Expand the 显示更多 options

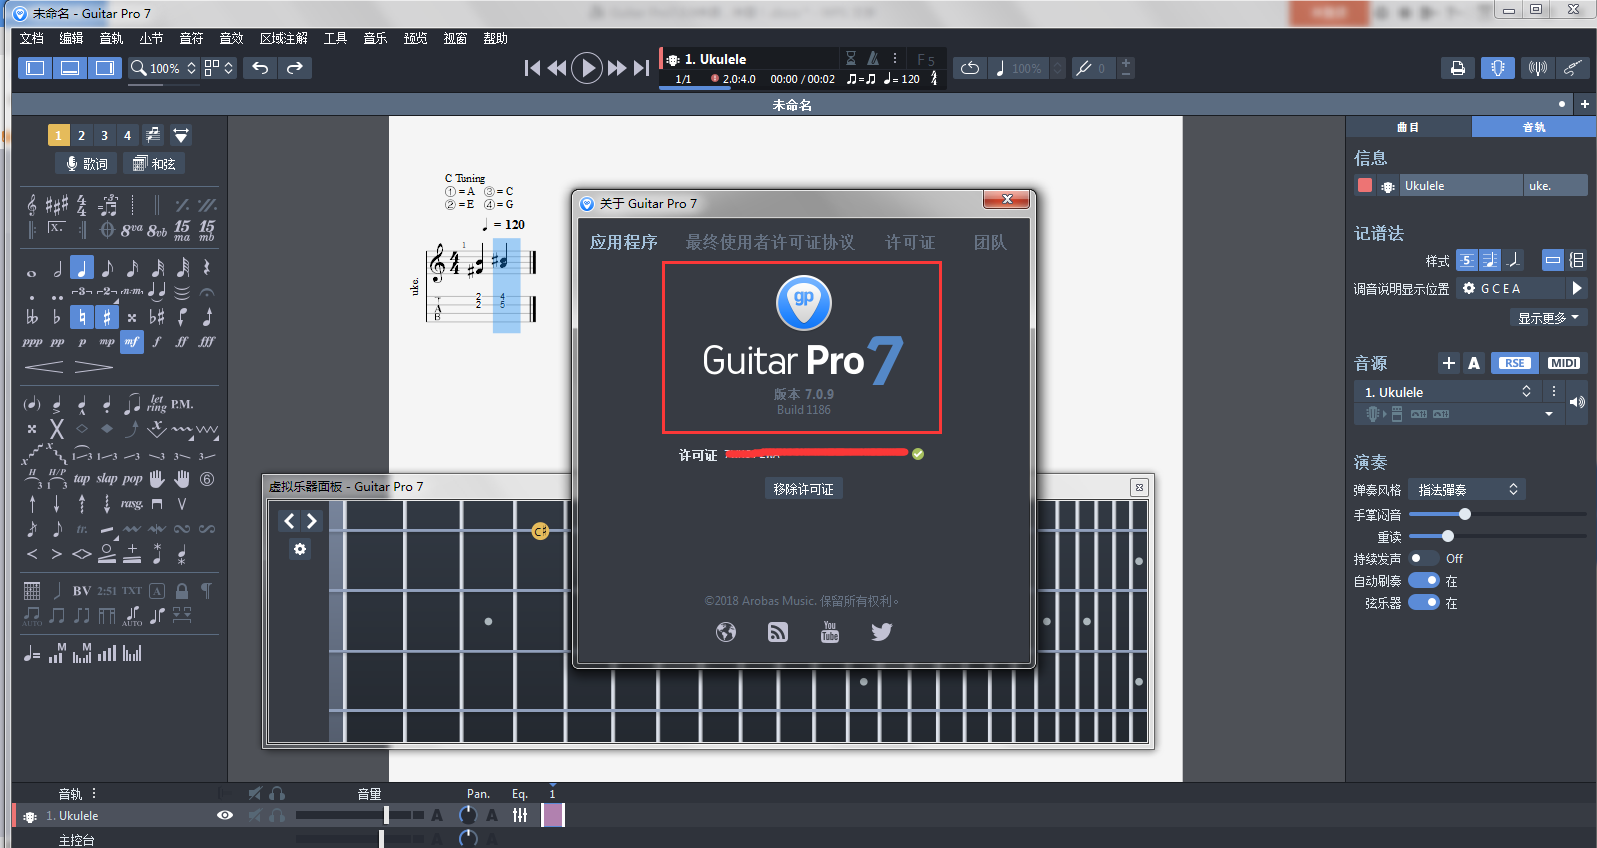pyautogui.click(x=1547, y=318)
